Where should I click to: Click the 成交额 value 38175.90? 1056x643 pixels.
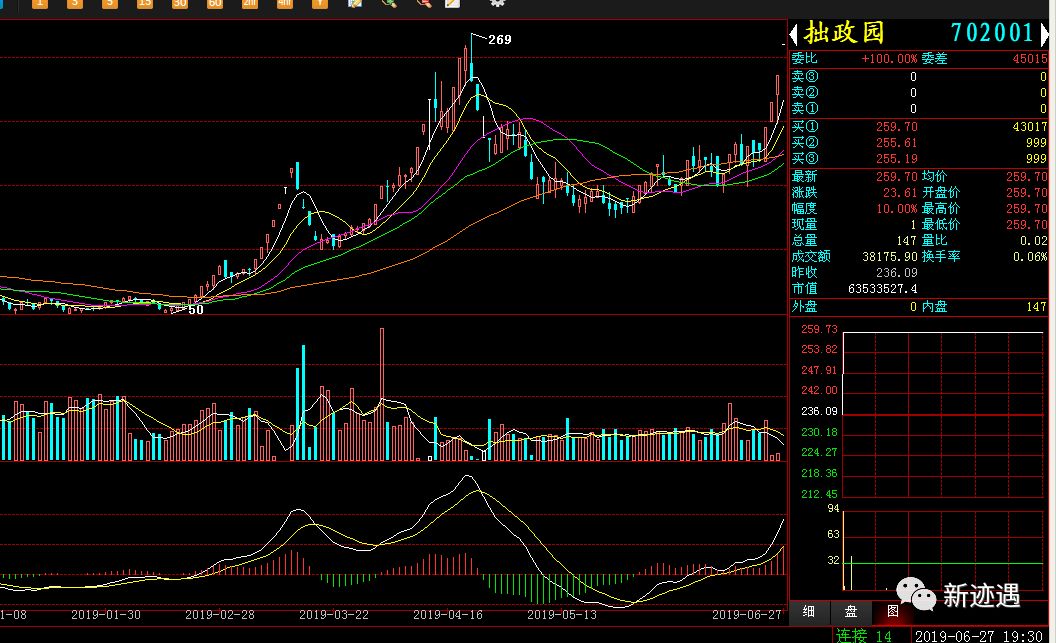click(890, 257)
